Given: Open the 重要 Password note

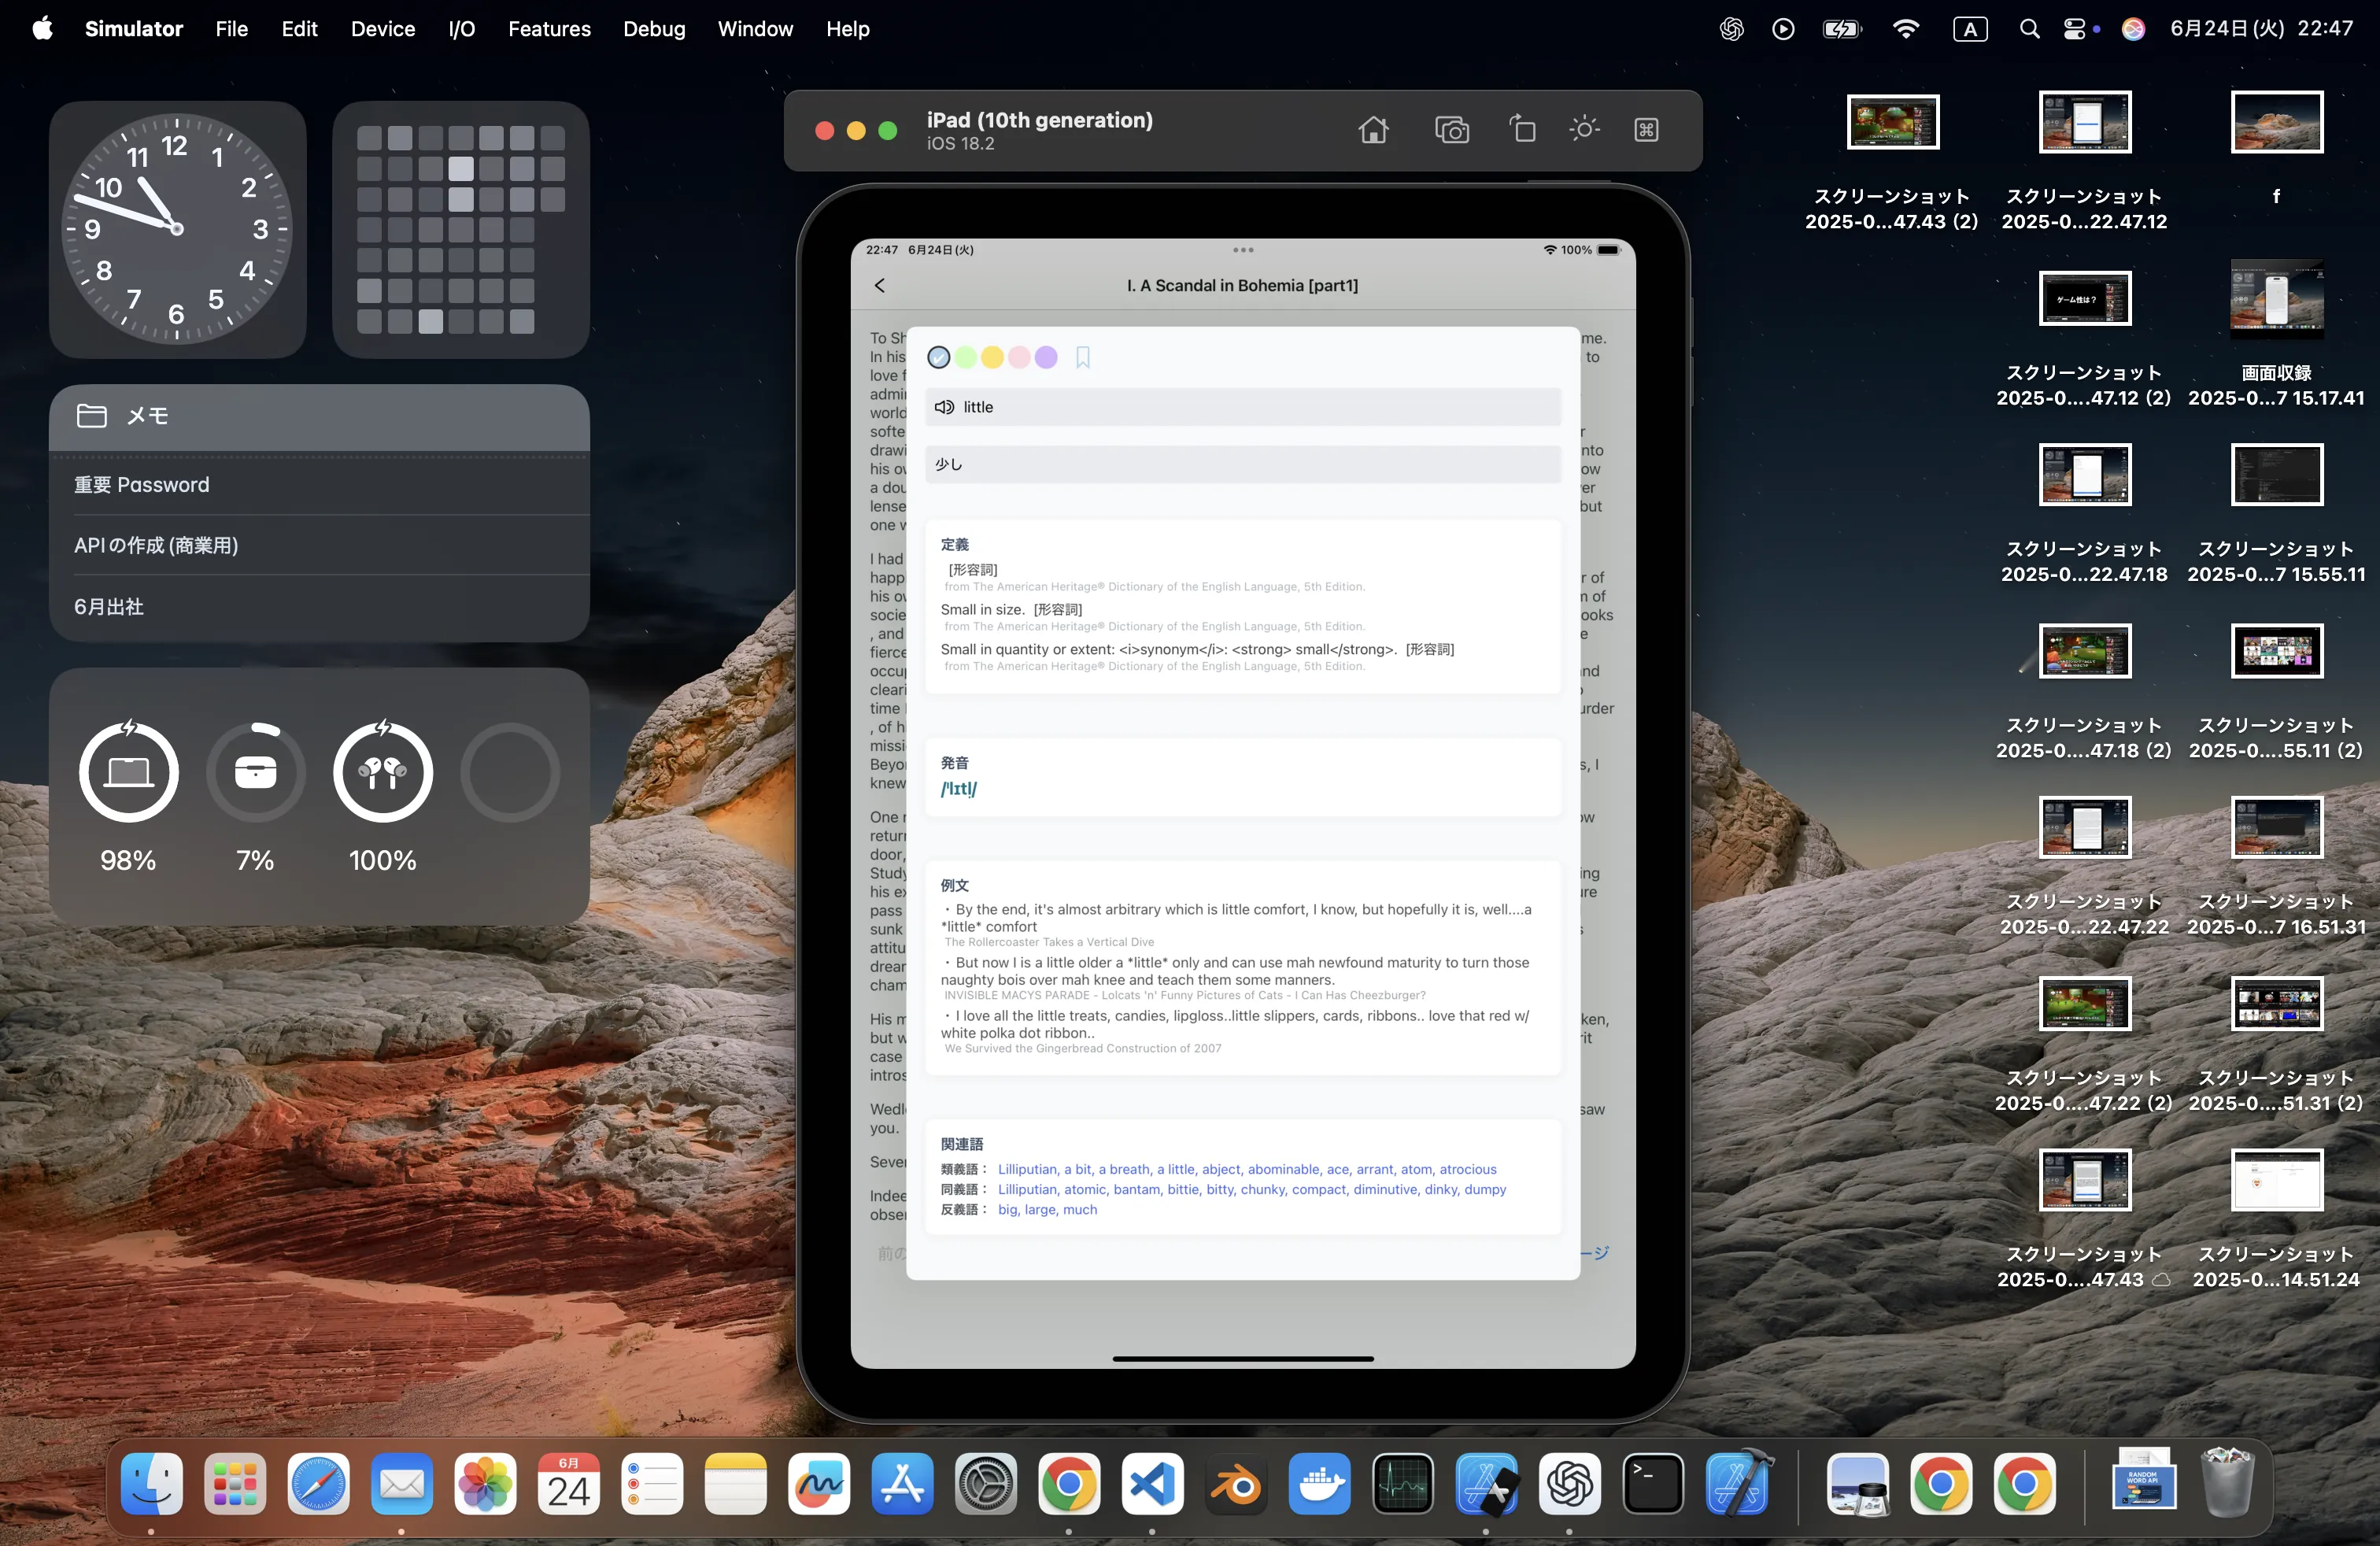Looking at the screenshot, I should pos(142,485).
